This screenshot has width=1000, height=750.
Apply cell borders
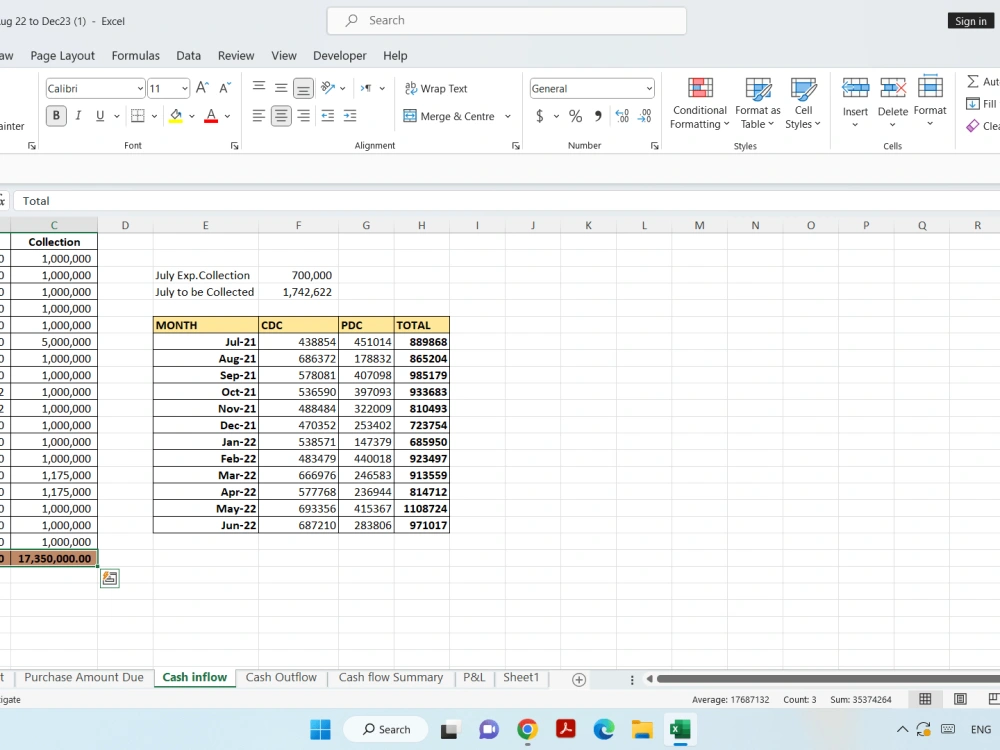tap(137, 115)
